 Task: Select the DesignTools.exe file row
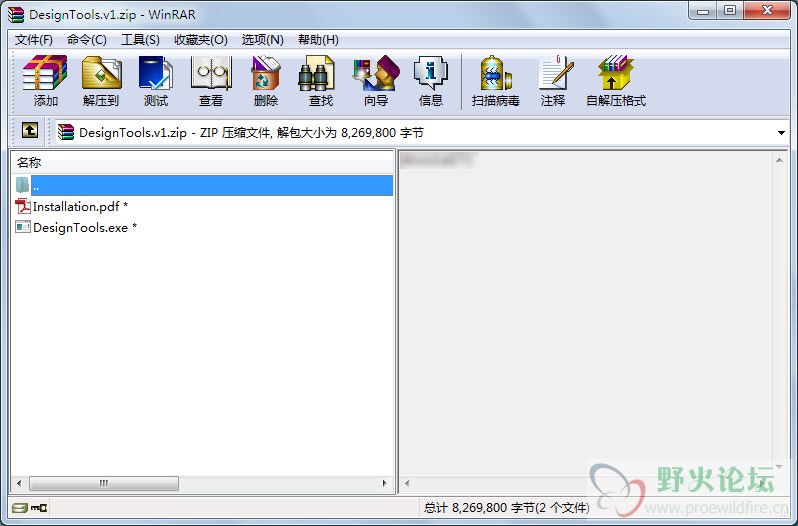point(203,227)
